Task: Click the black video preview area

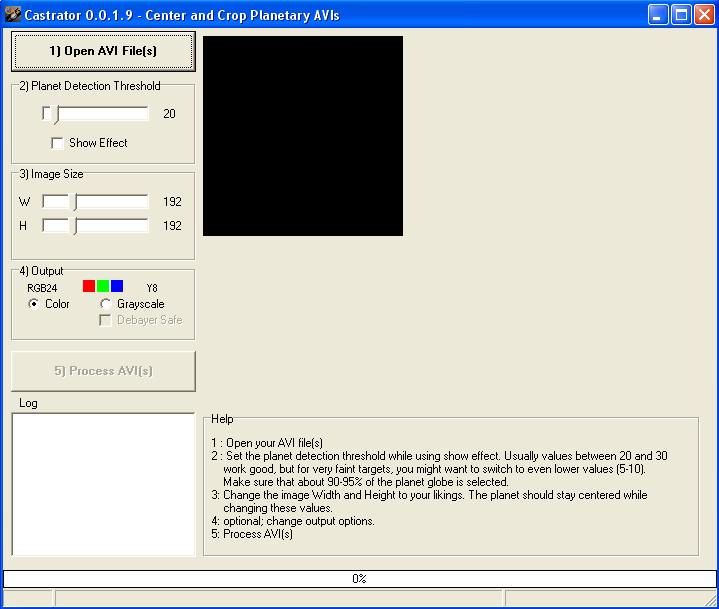Action: point(303,136)
